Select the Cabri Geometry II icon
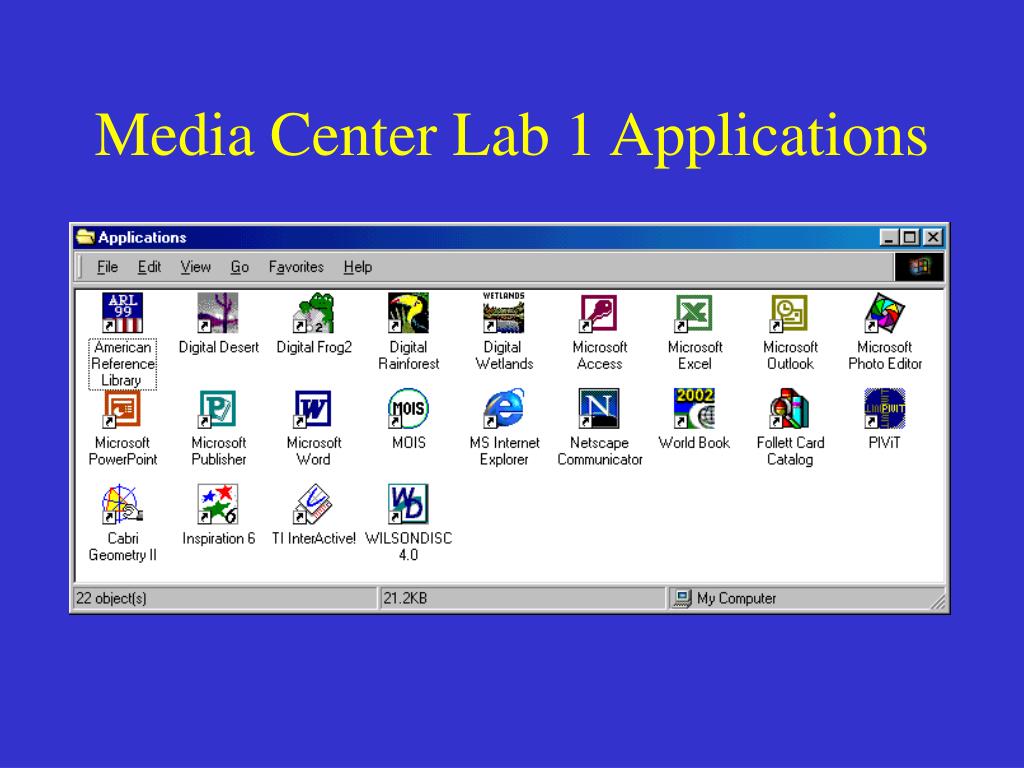 point(123,504)
